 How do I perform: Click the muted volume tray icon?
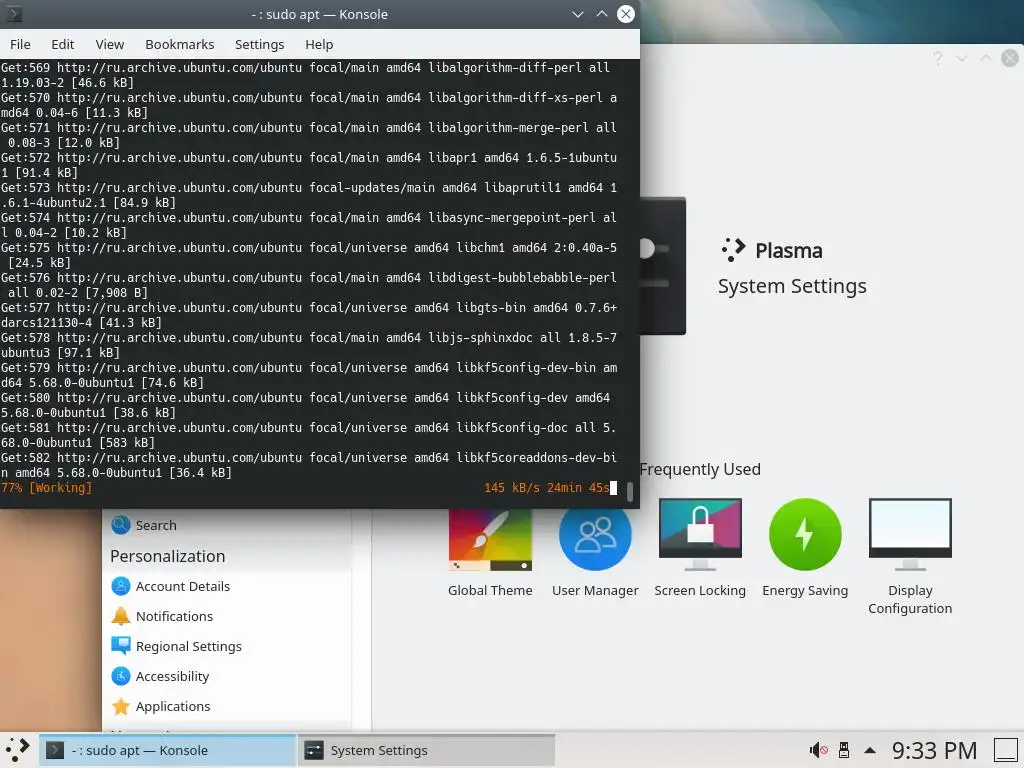click(819, 750)
